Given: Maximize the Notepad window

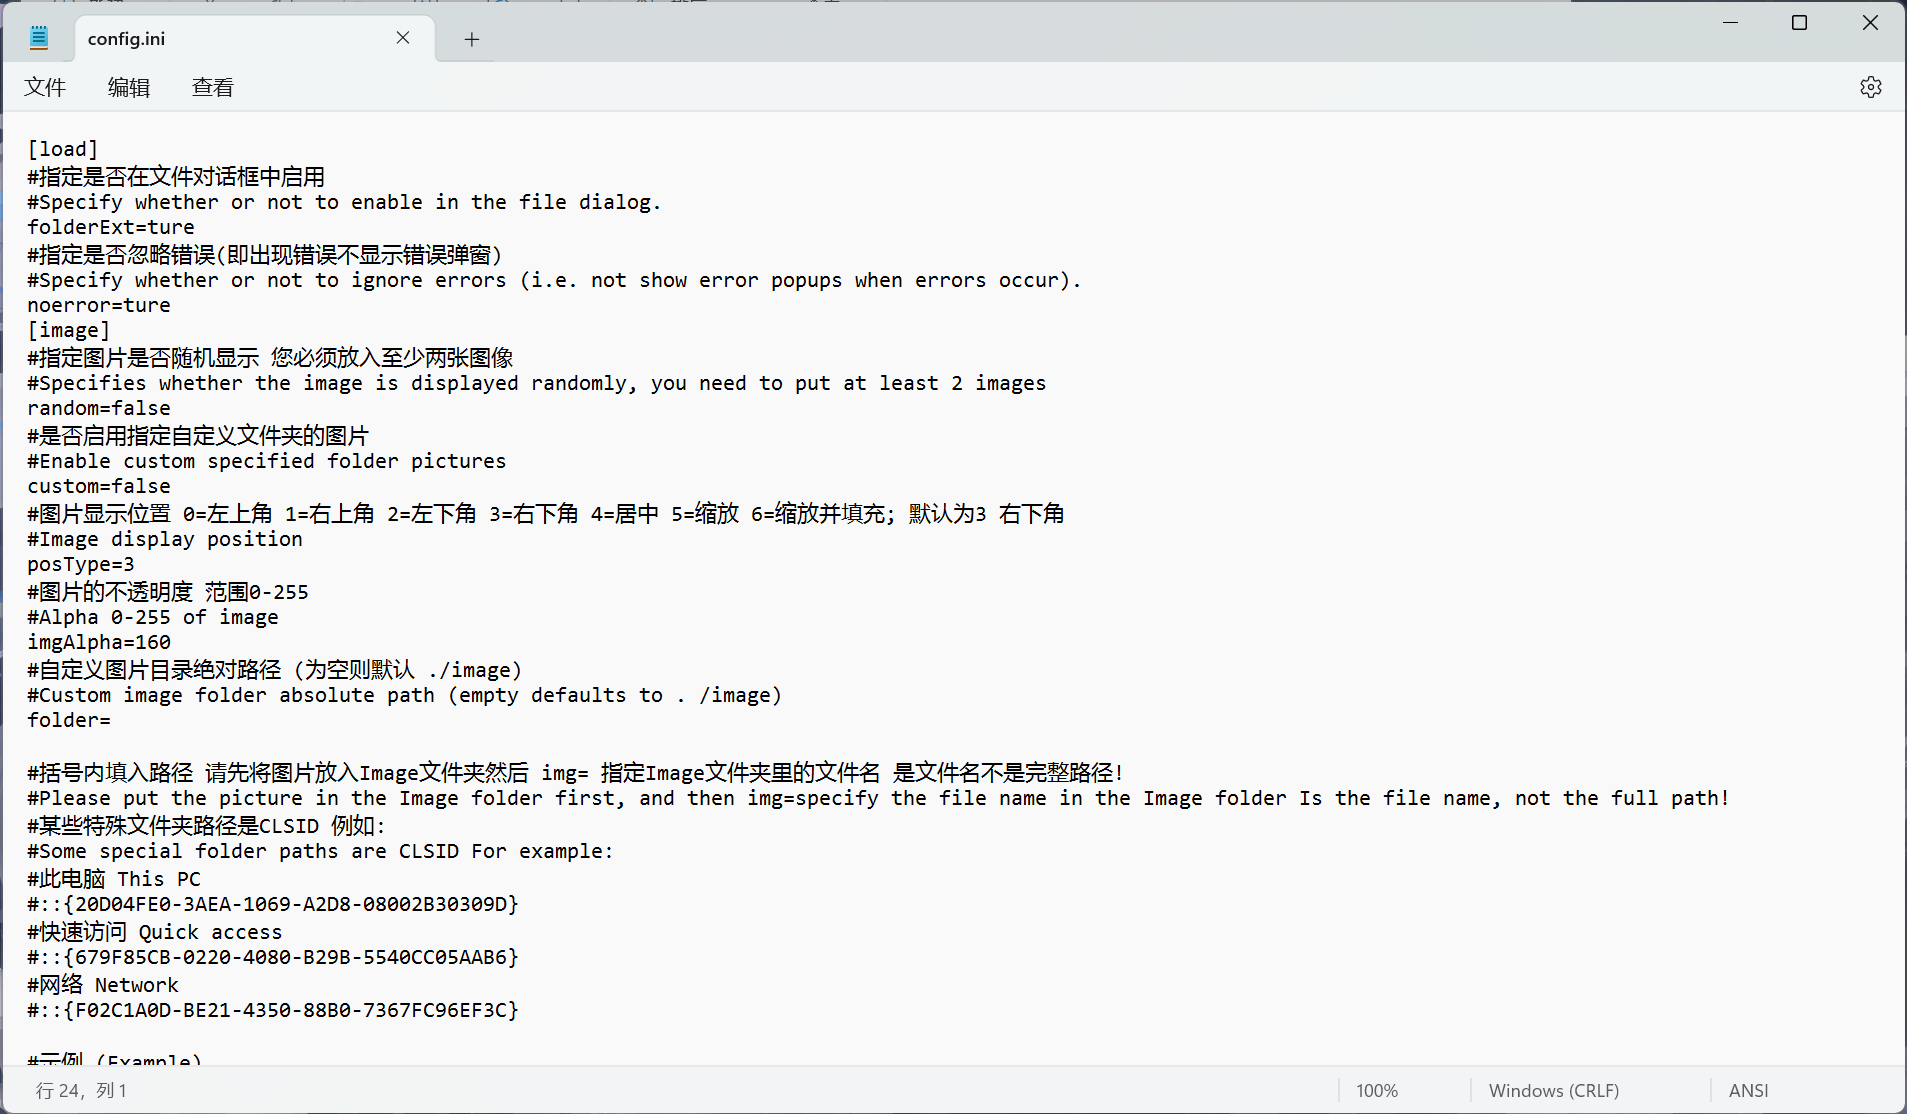Looking at the screenshot, I should (x=1800, y=22).
